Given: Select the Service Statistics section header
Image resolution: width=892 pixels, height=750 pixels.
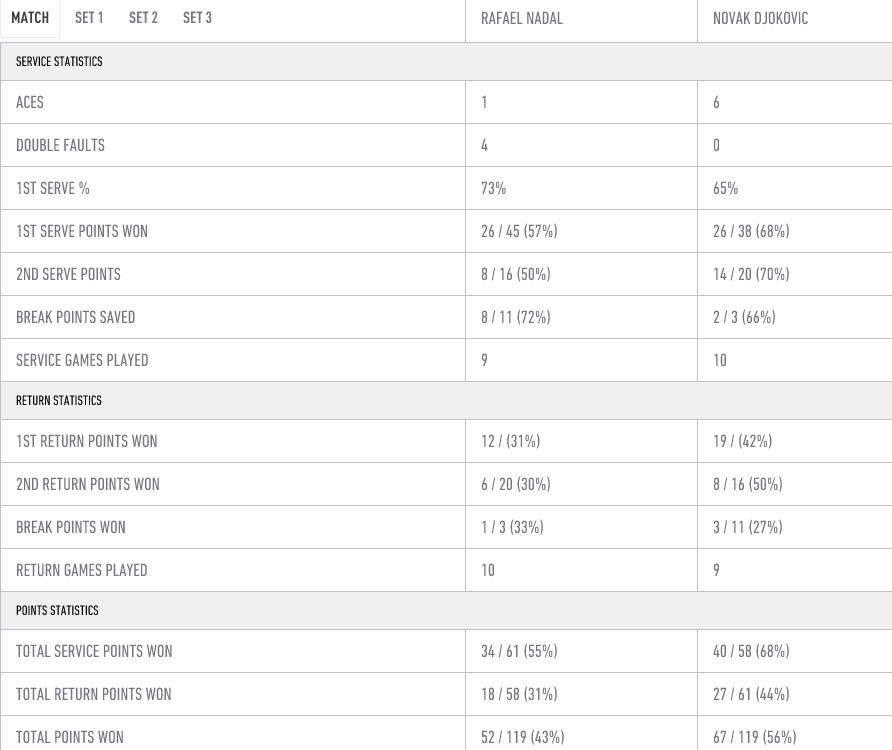Looking at the screenshot, I should 59,61.
